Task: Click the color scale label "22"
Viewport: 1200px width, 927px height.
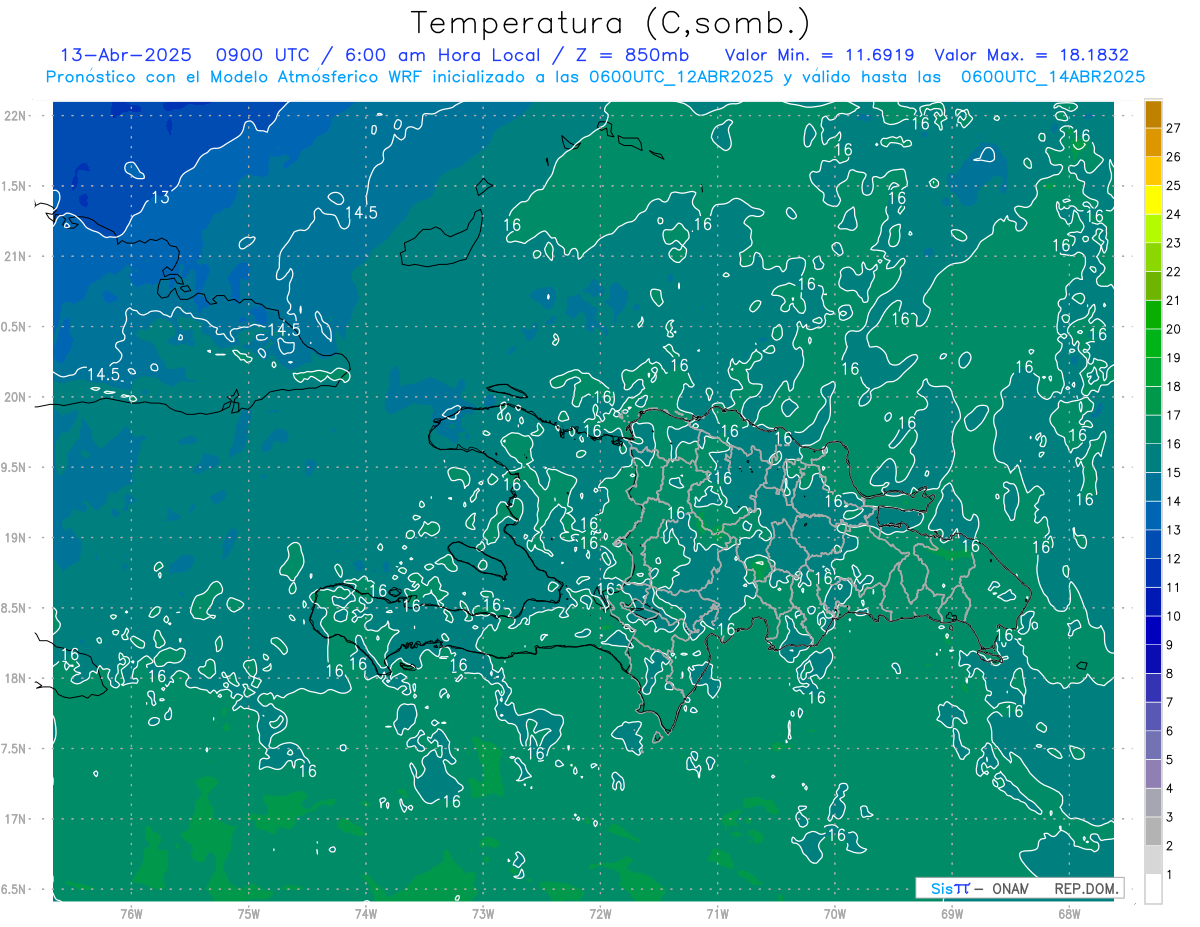Action: pyautogui.click(x=1174, y=272)
